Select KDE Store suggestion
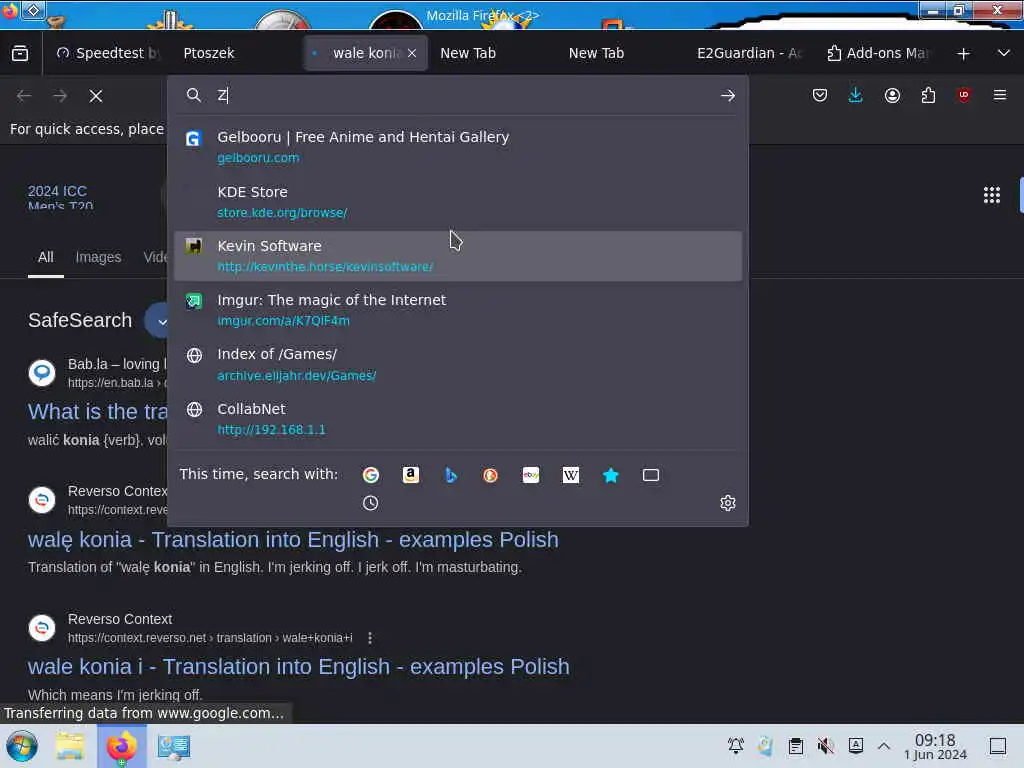The image size is (1024, 768). pyautogui.click(x=458, y=202)
